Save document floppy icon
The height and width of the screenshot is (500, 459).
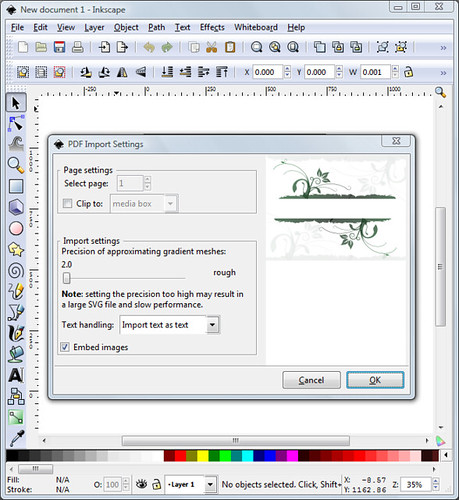pyautogui.click(x=59, y=47)
